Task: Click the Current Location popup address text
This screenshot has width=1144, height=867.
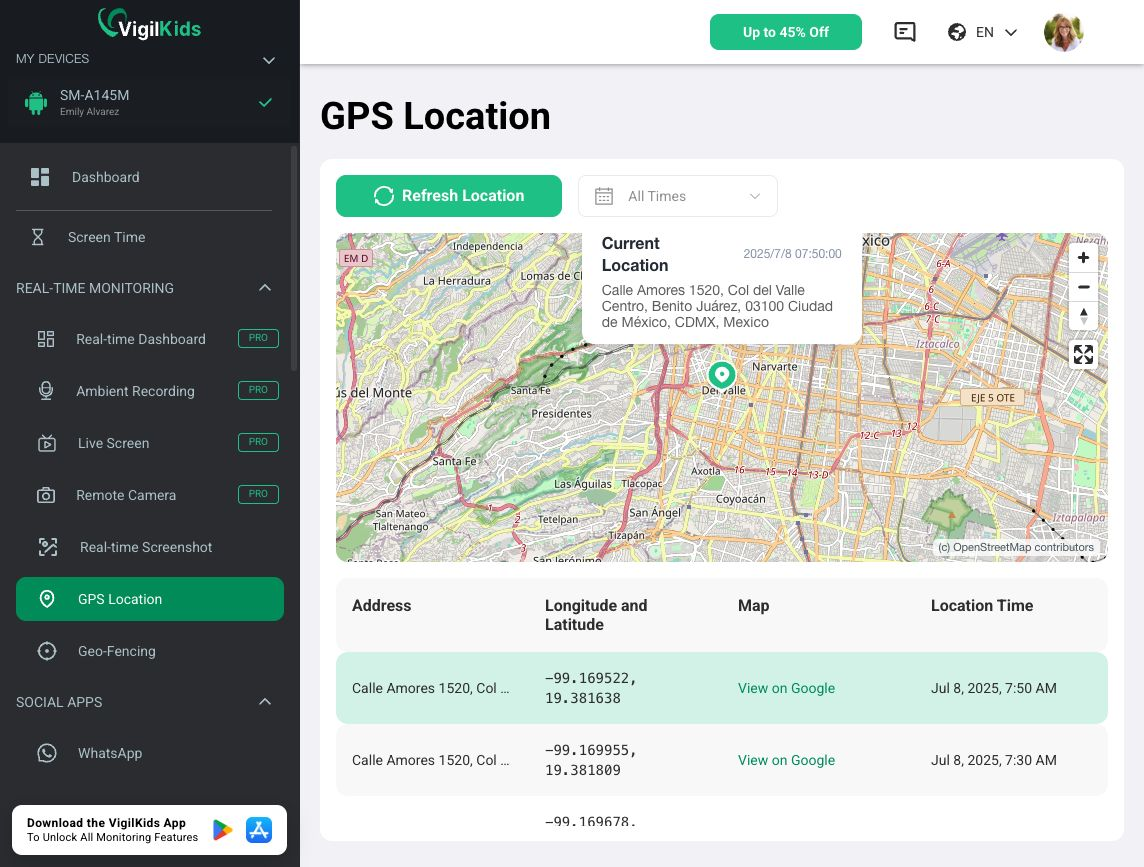Action: (x=716, y=307)
